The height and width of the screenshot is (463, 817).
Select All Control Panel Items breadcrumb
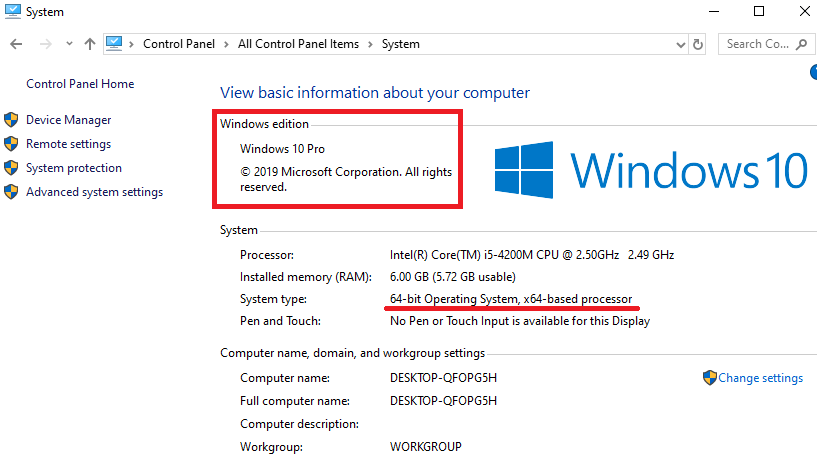click(x=299, y=44)
